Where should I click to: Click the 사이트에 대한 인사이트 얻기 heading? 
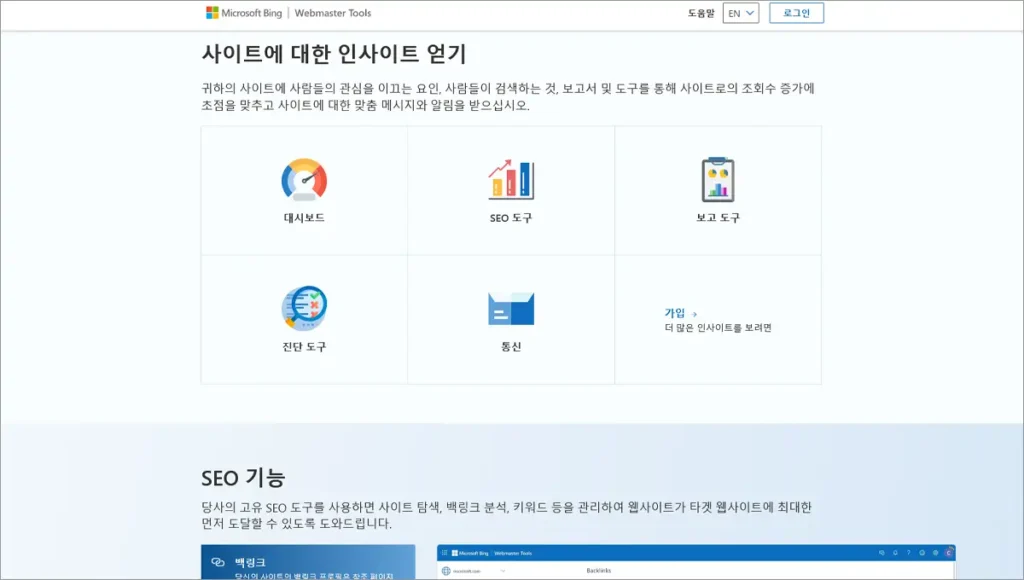pos(334,54)
